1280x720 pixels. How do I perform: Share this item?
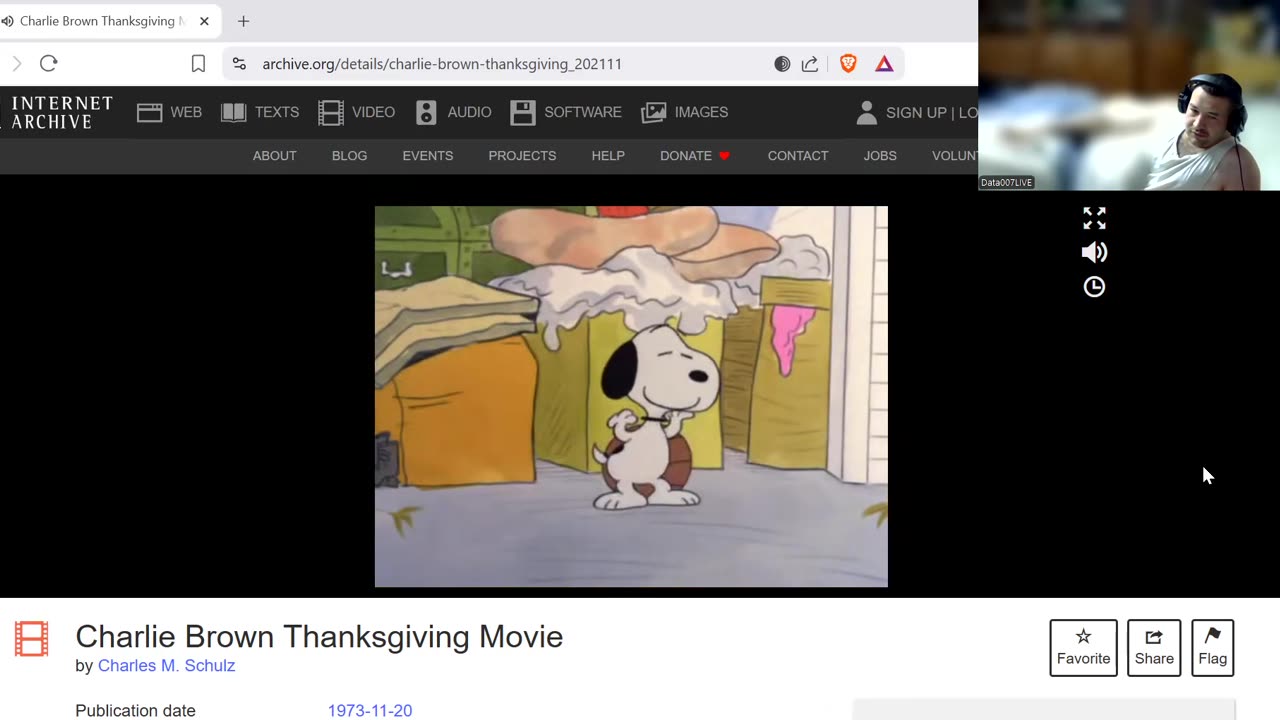click(x=1154, y=648)
